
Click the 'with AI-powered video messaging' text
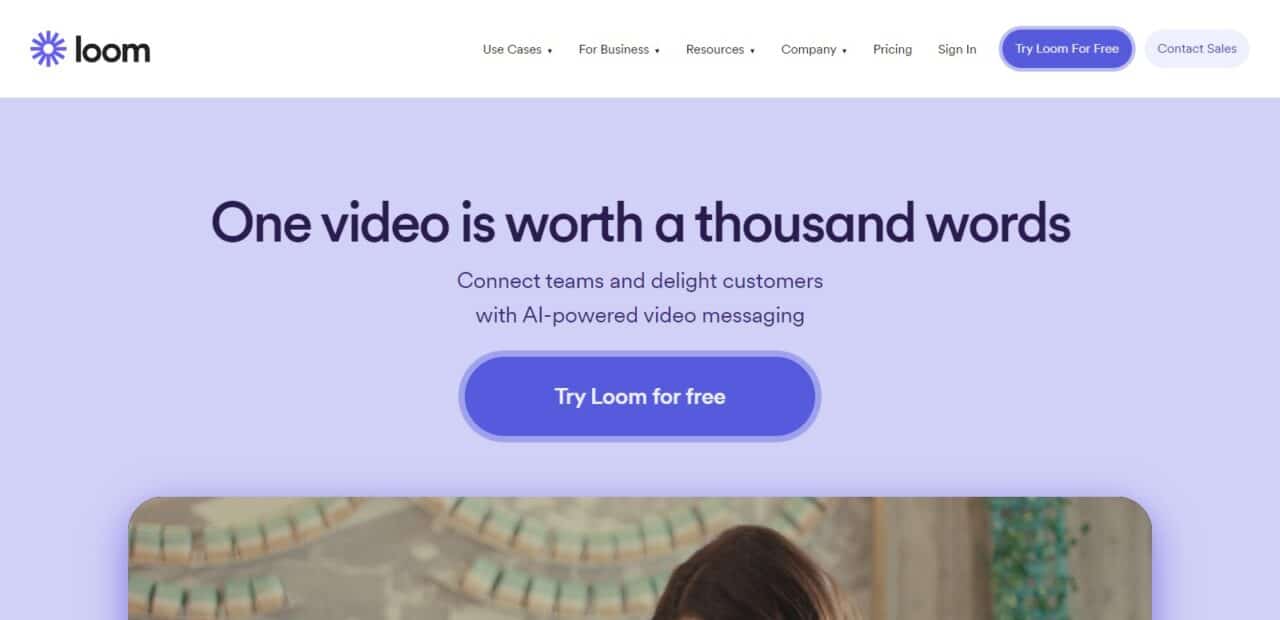click(x=640, y=316)
